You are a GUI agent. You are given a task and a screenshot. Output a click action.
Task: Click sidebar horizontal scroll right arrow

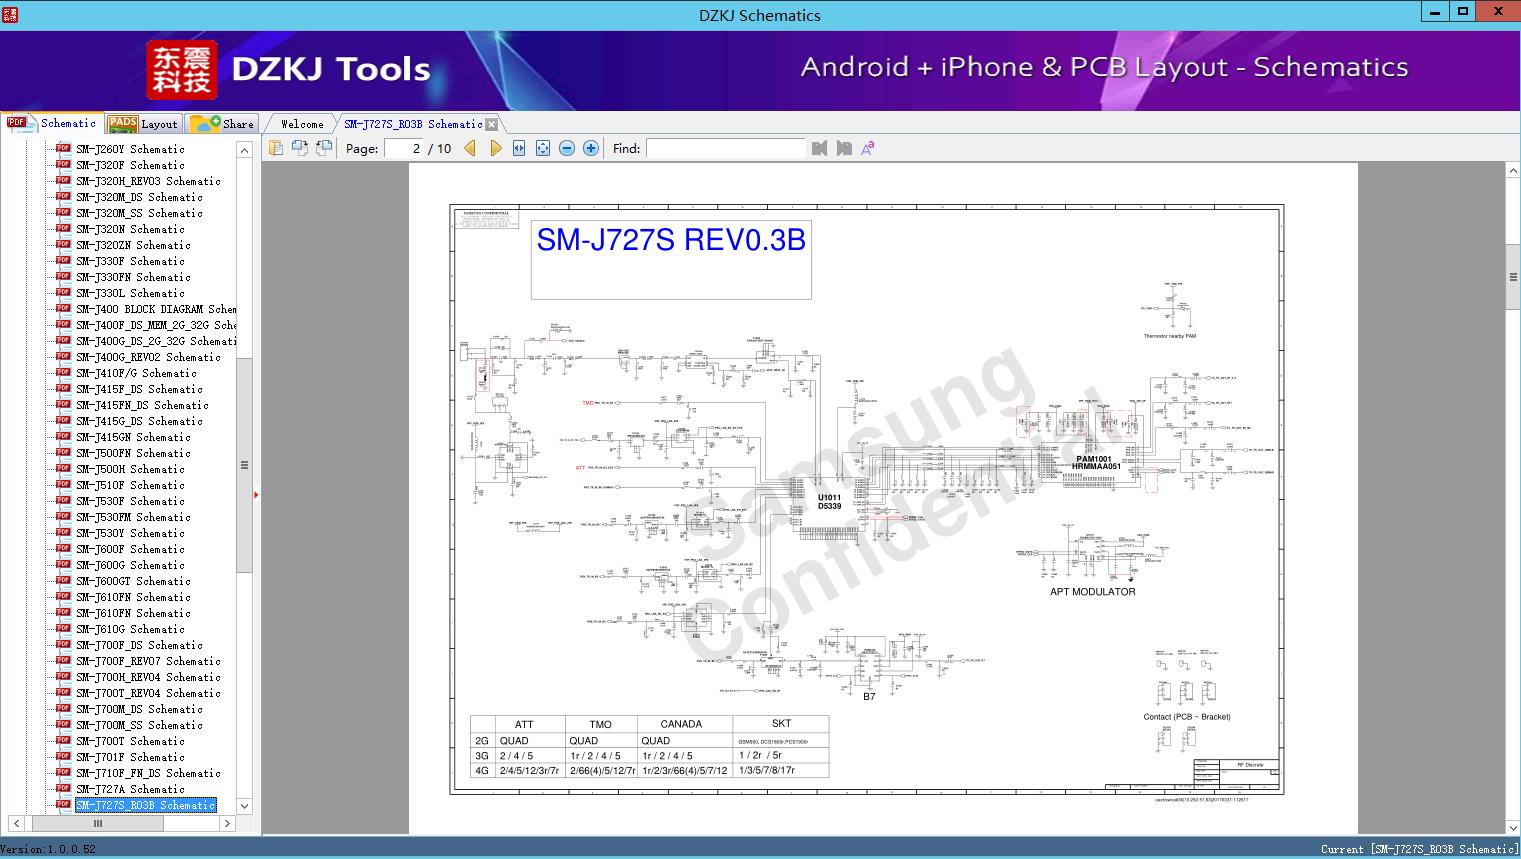click(227, 823)
